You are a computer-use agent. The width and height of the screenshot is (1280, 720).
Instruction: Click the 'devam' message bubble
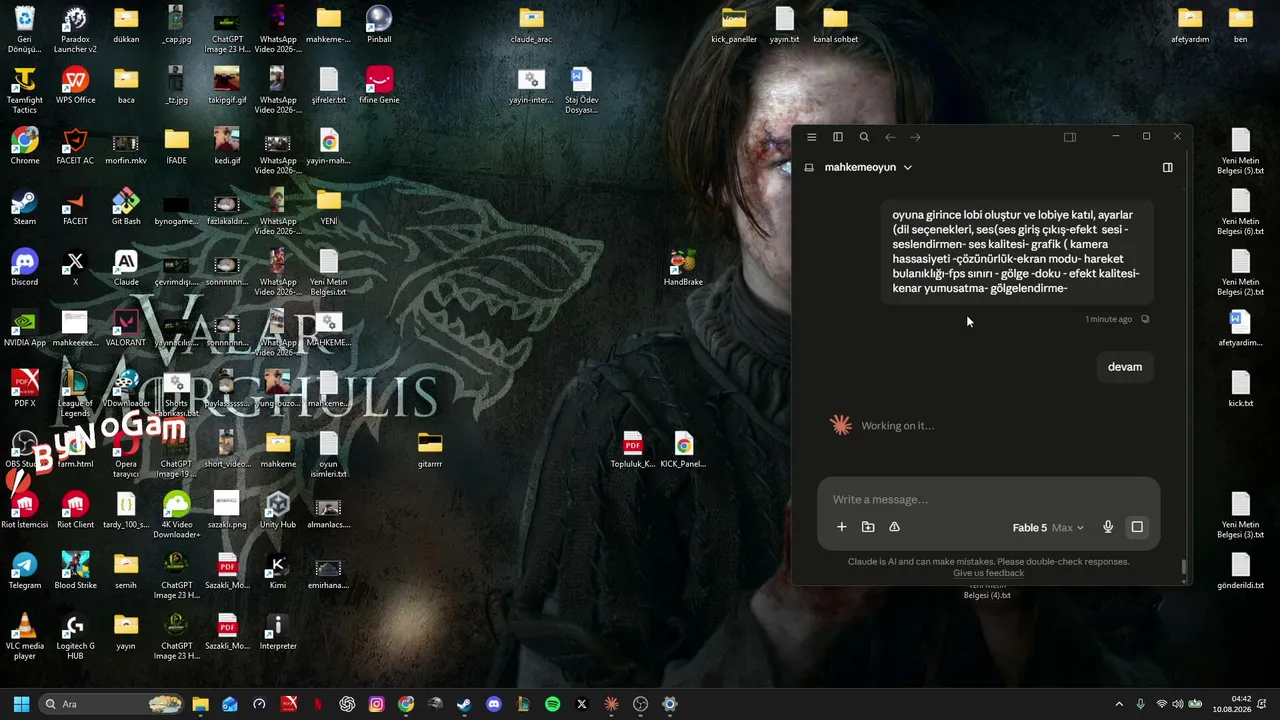(x=1125, y=367)
